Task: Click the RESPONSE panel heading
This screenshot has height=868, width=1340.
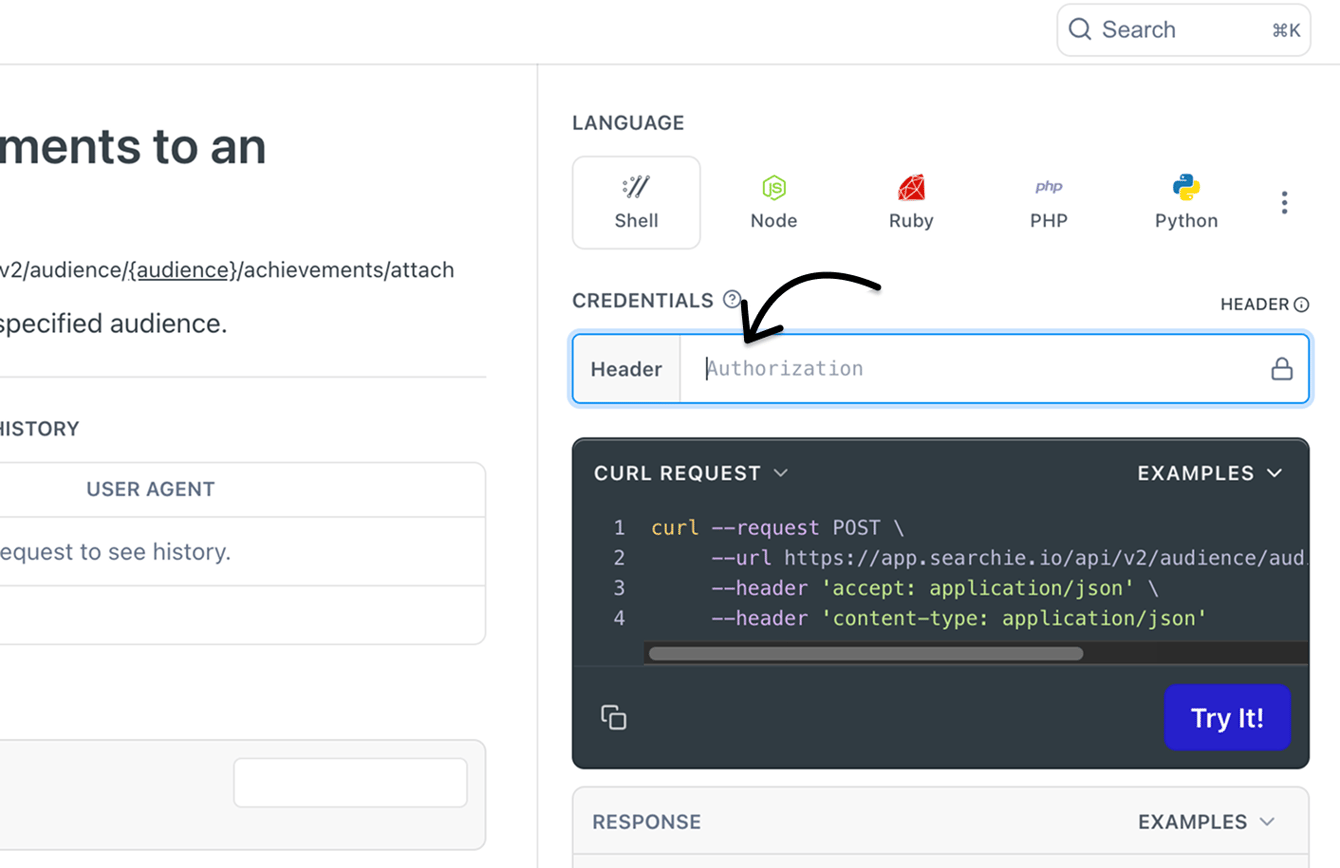Action: (x=646, y=822)
